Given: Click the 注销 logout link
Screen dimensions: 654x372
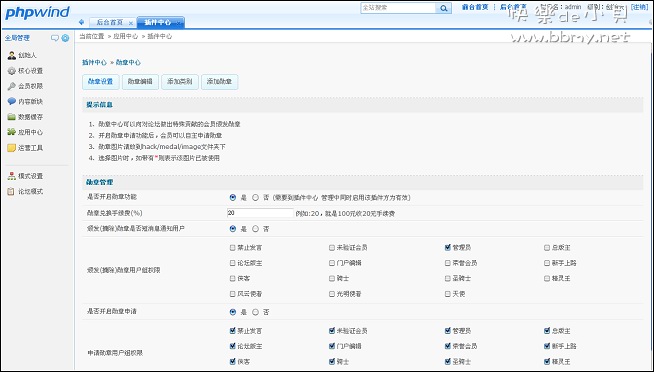Looking at the screenshot, I should coord(640,7).
